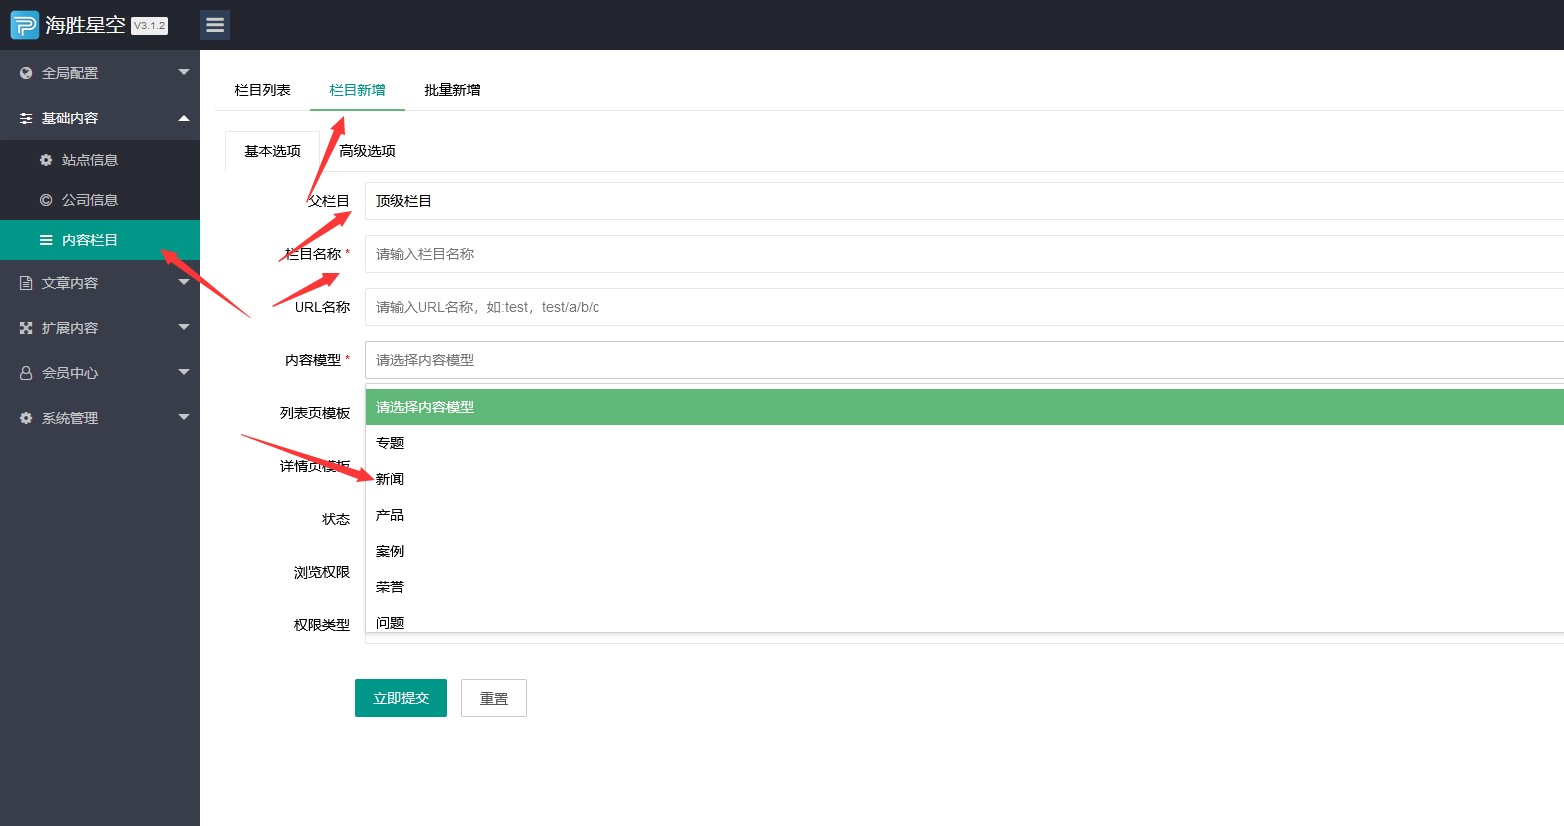1564x826 pixels.
Task: Switch to the 栏目列表 tab
Action: [262, 90]
